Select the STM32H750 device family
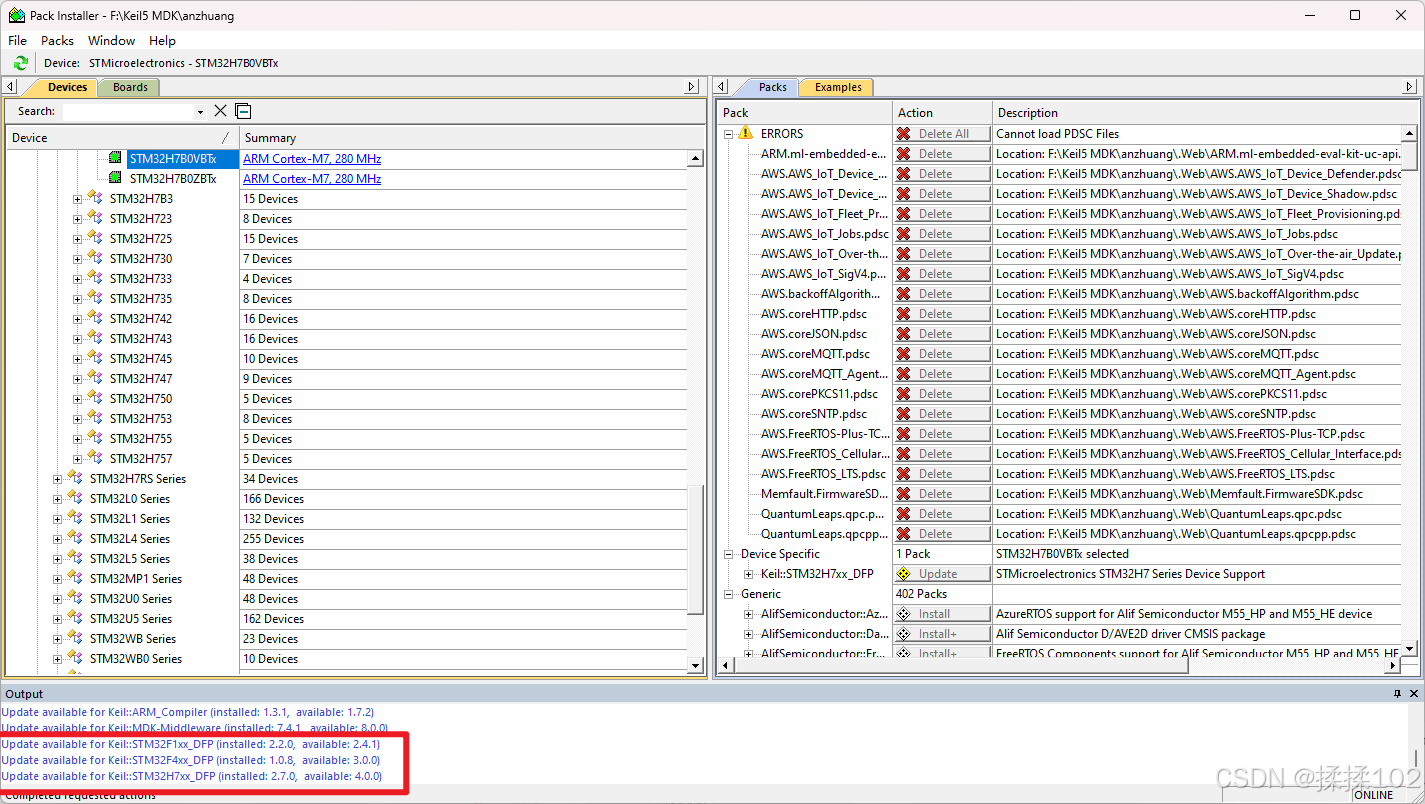 click(140, 398)
